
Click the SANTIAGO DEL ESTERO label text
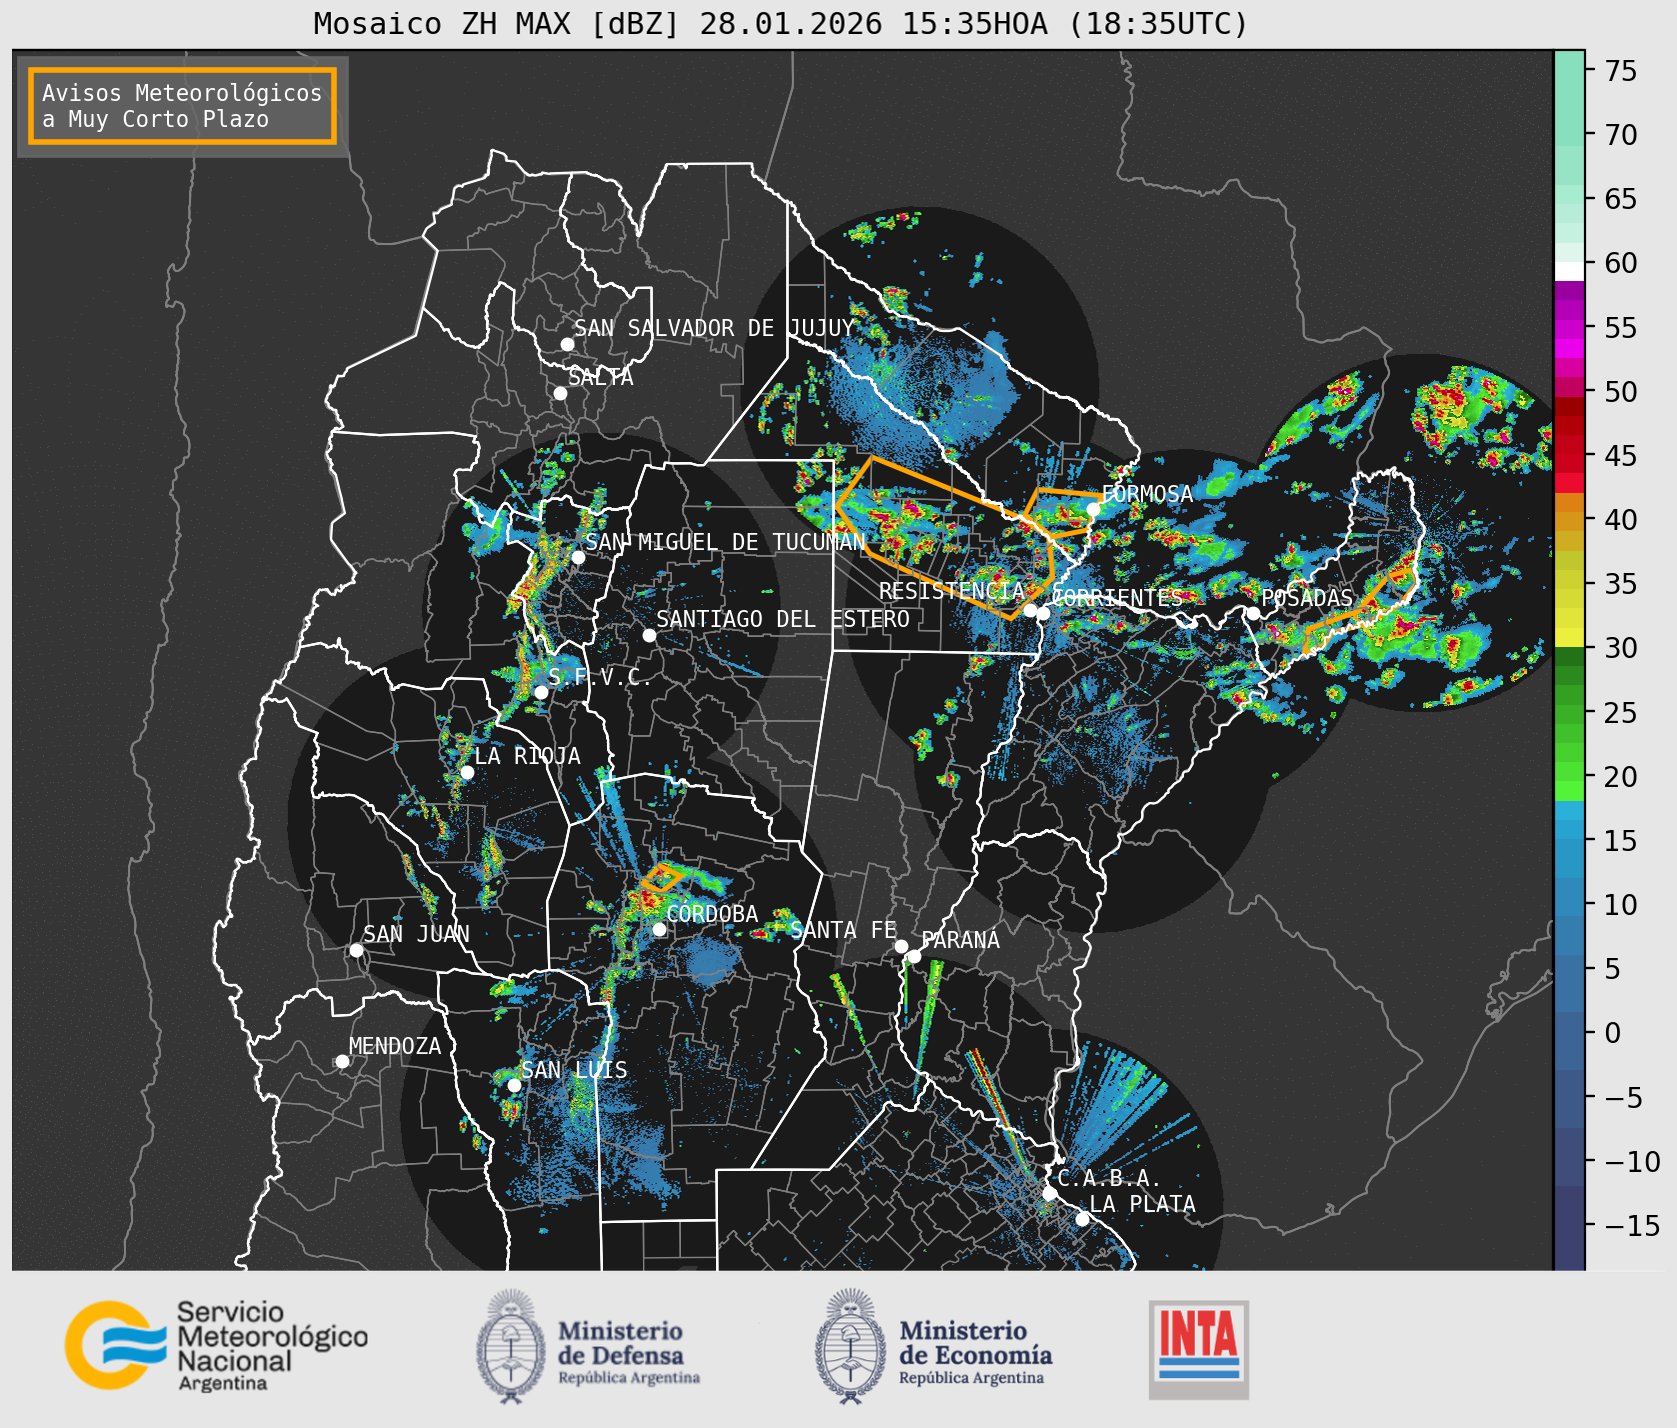tap(783, 619)
